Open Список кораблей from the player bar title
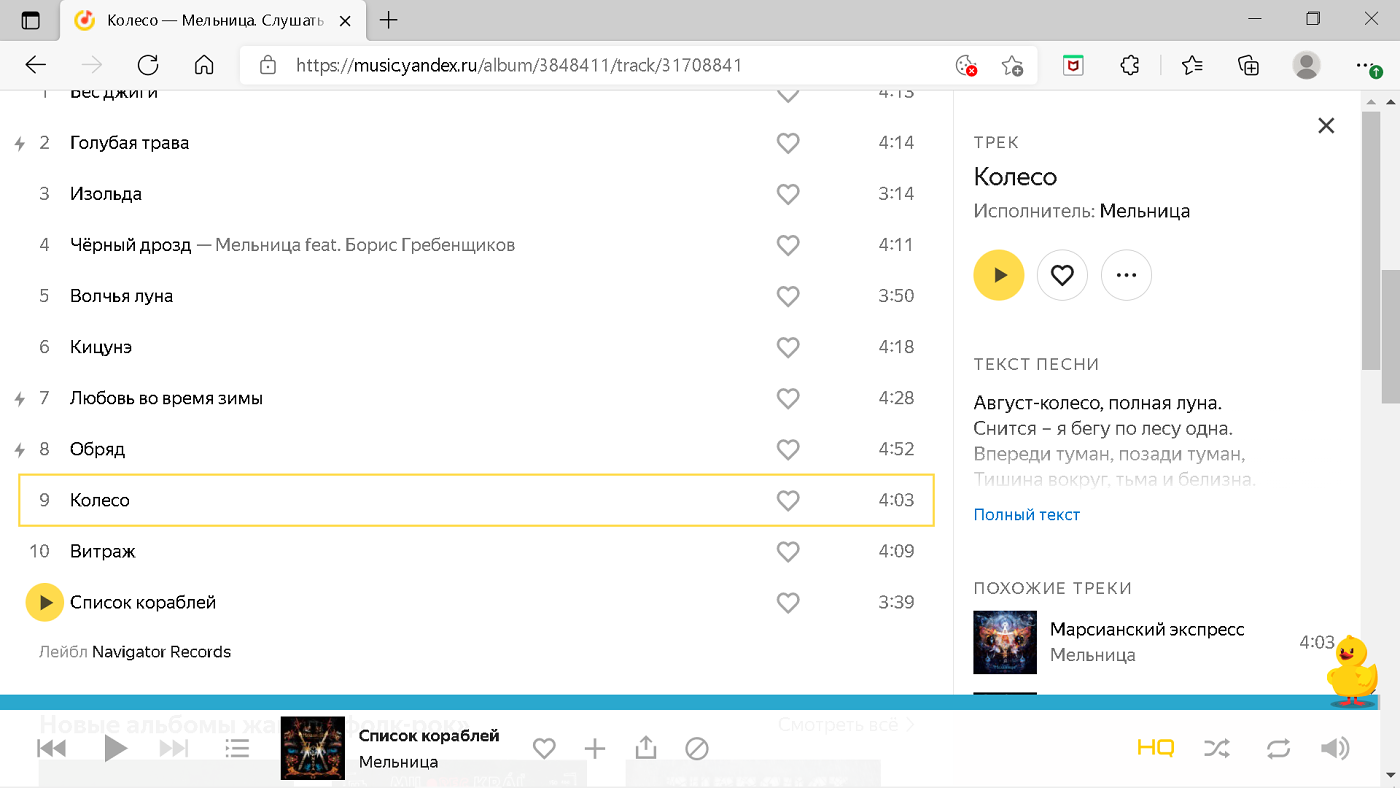Viewport: 1400px width, 788px height. click(429, 736)
